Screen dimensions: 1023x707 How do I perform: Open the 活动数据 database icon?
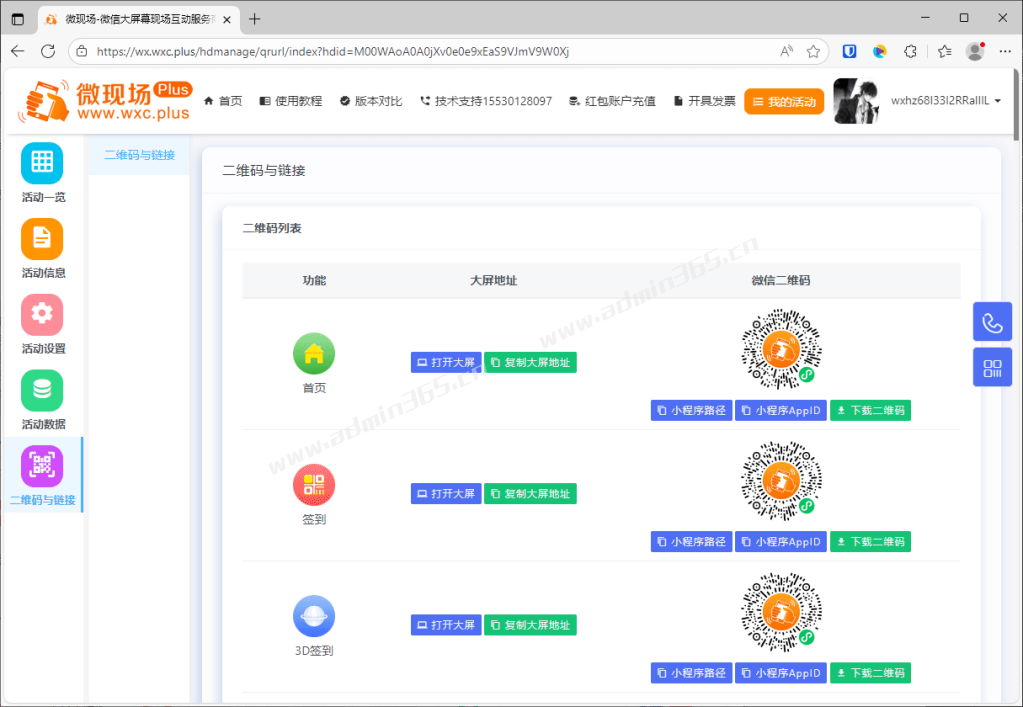[x=42, y=390]
